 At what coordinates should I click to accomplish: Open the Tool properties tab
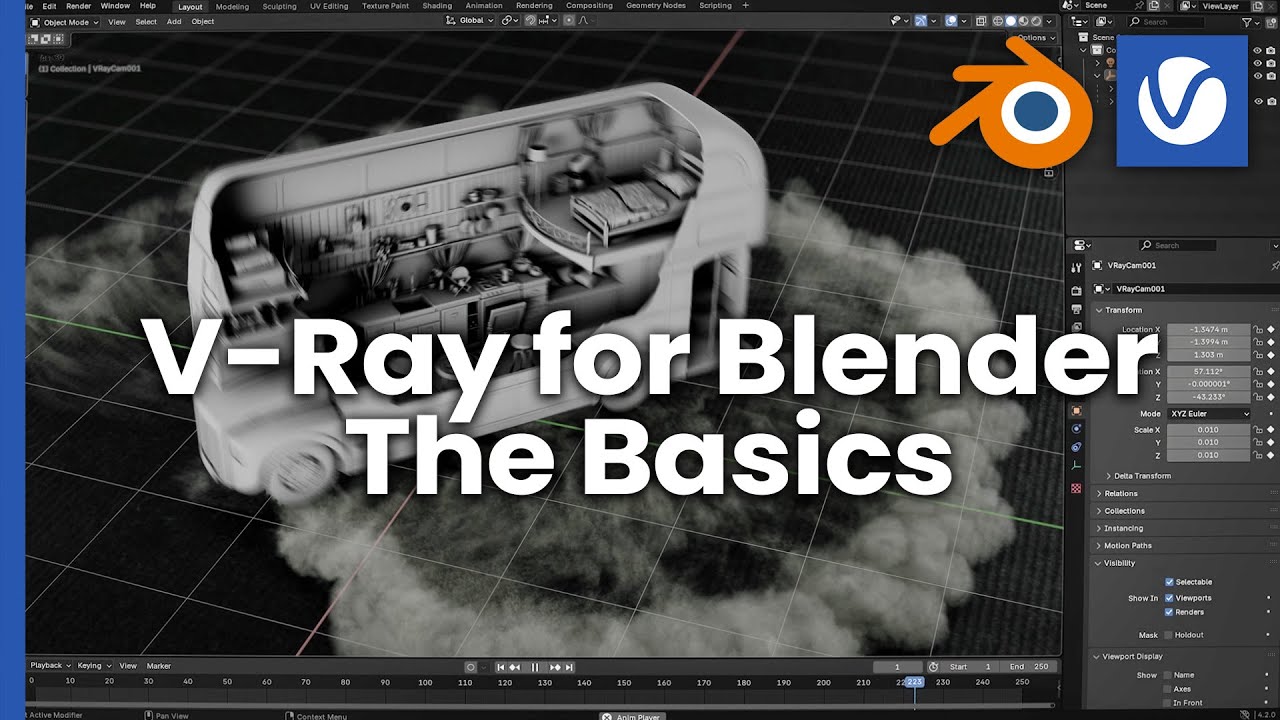[1076, 267]
